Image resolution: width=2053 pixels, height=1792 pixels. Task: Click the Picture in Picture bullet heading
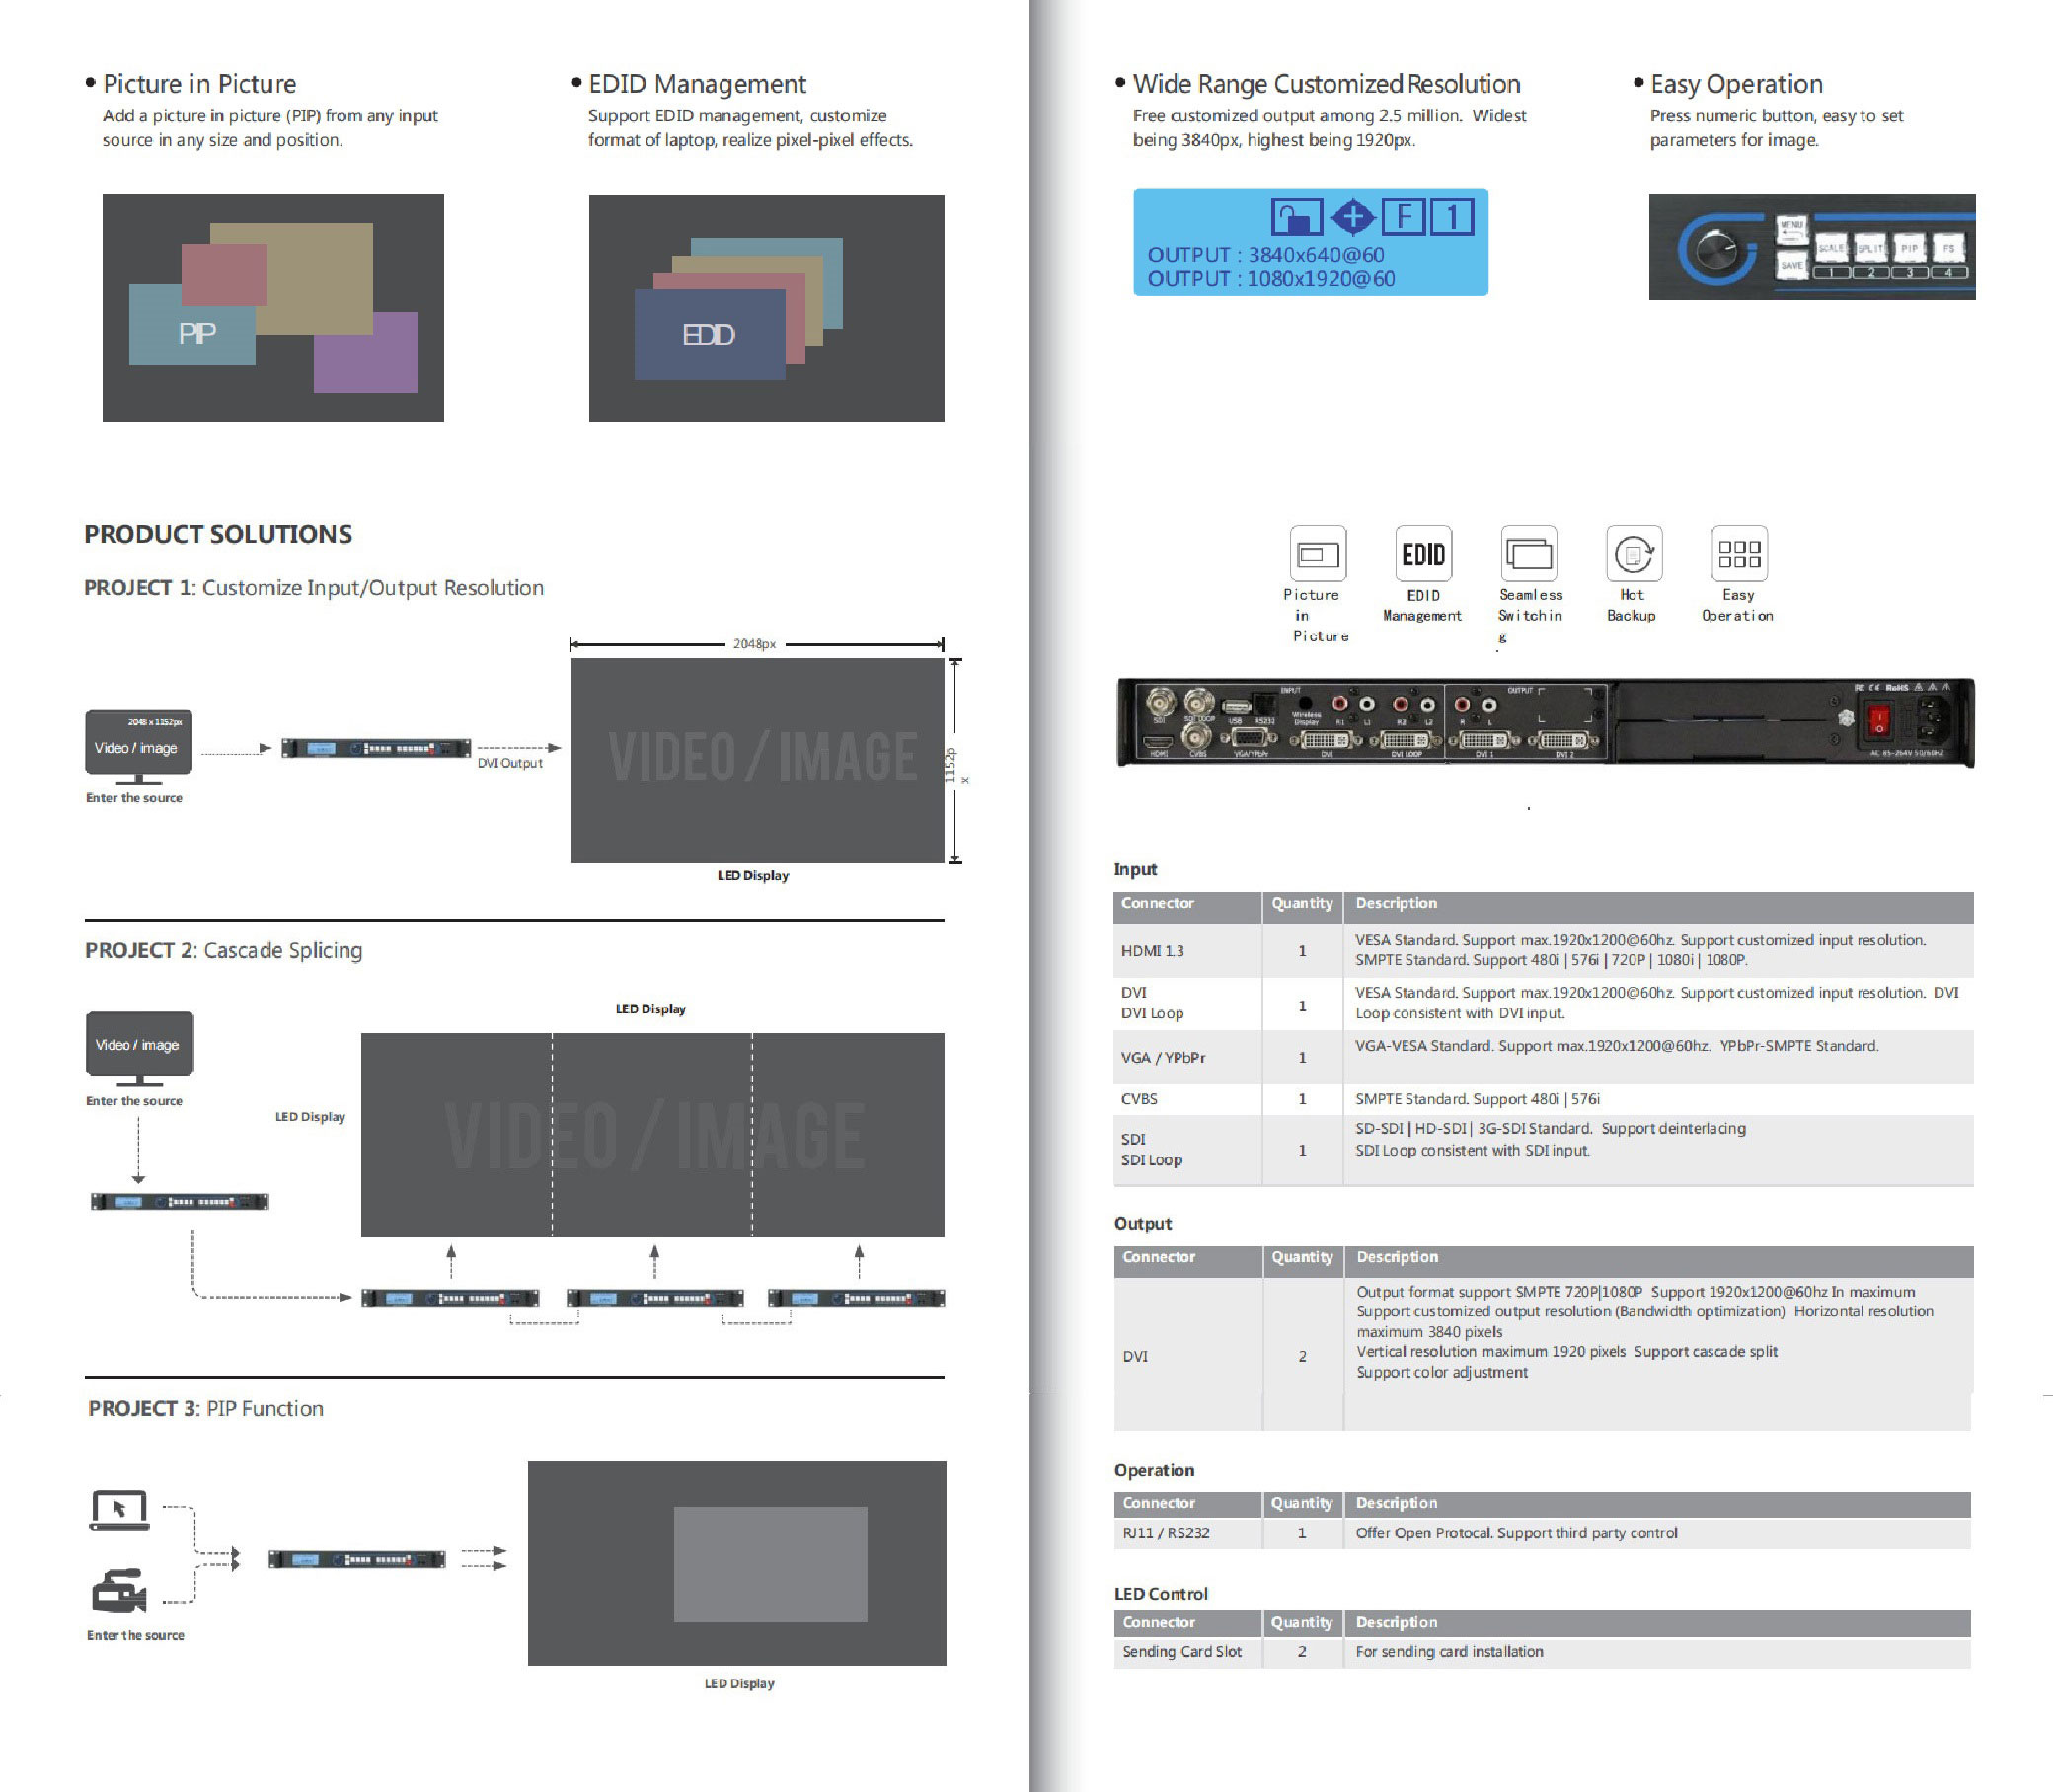pos(199,83)
